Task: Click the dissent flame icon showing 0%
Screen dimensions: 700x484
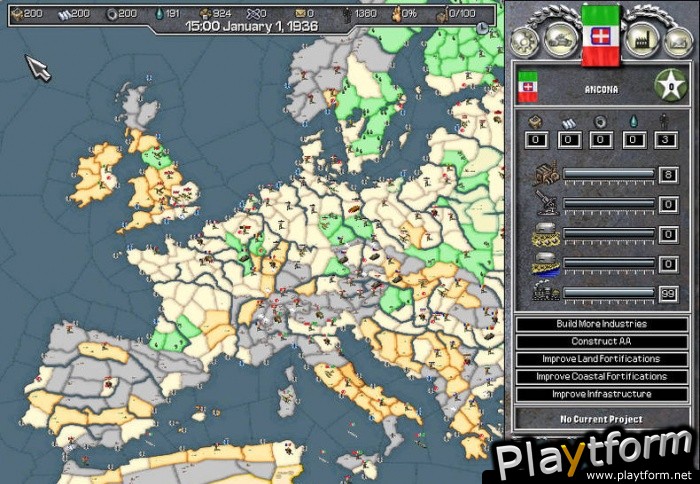Action: pos(396,14)
